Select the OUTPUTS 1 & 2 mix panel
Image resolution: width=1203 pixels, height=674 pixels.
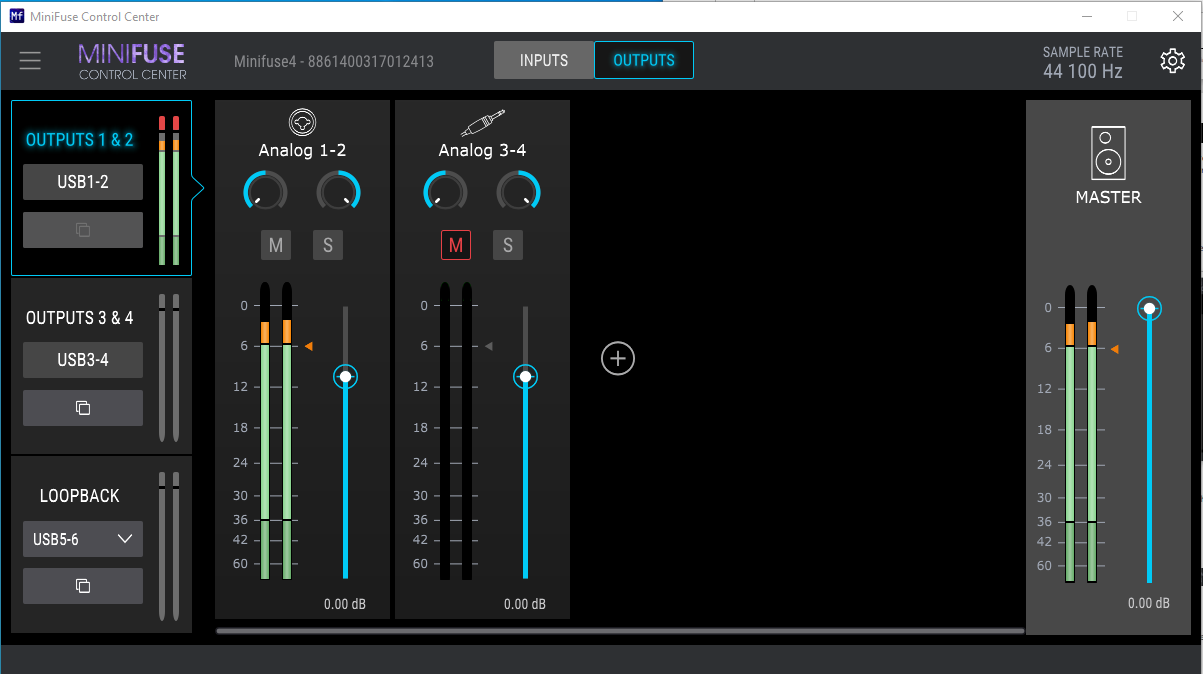(101, 188)
